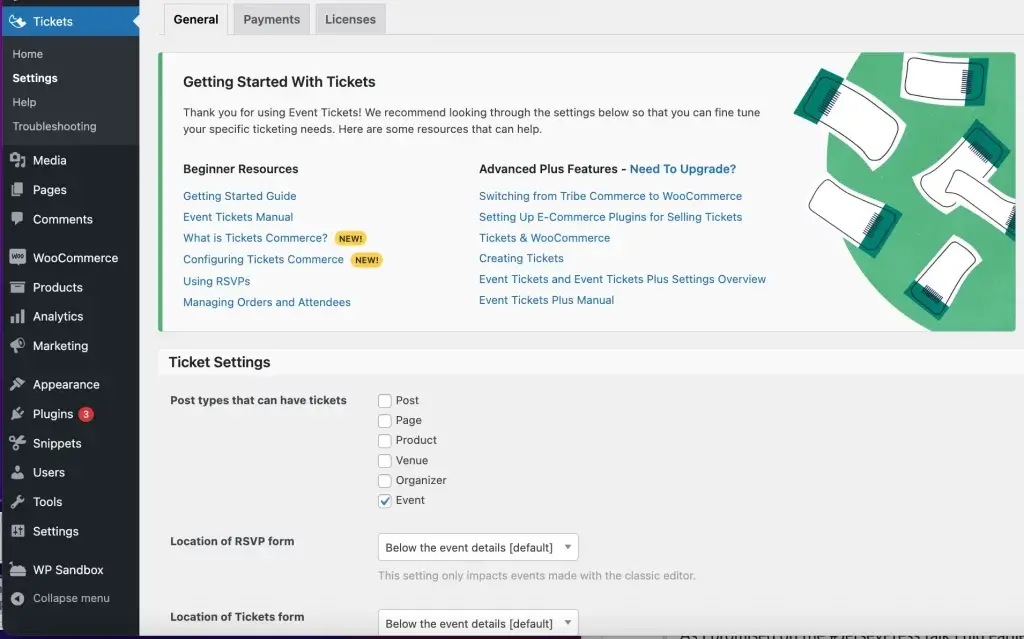Open Troubleshooting in the Tickets submenu

54,127
